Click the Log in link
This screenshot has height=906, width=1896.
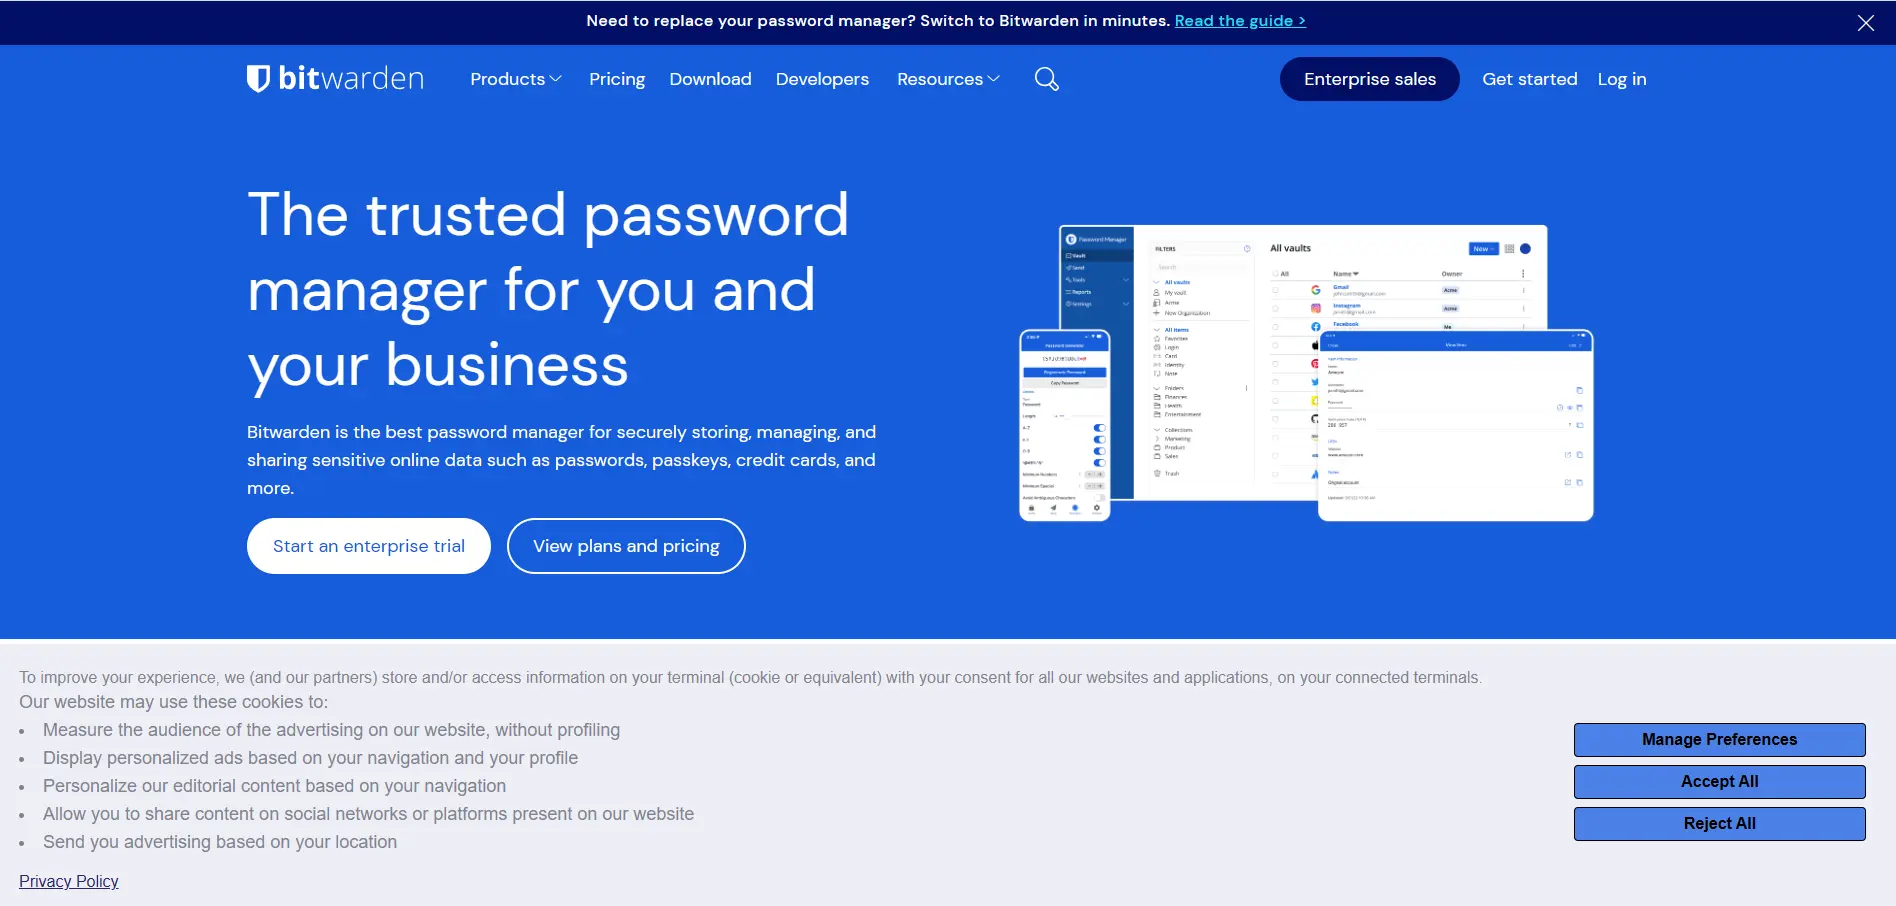(x=1621, y=79)
